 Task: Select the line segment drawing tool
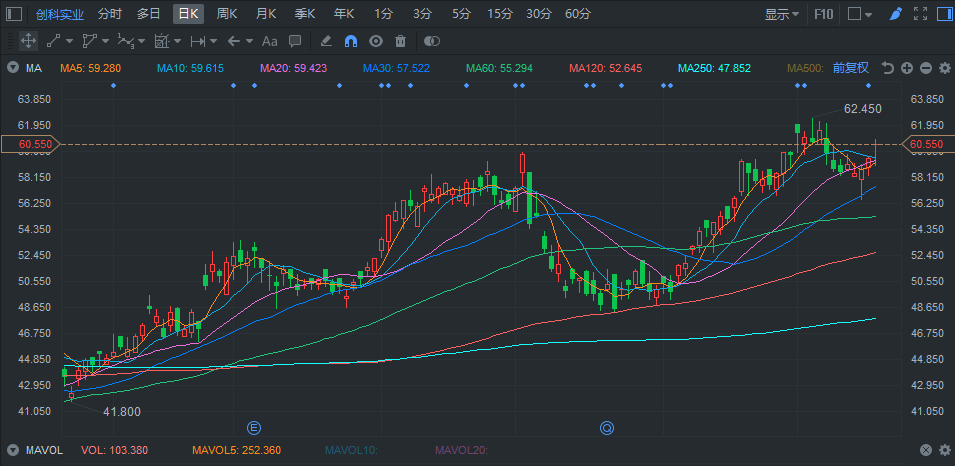(54, 41)
